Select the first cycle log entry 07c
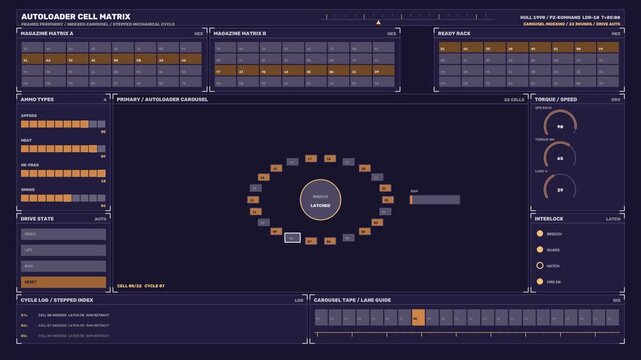 tap(65, 315)
